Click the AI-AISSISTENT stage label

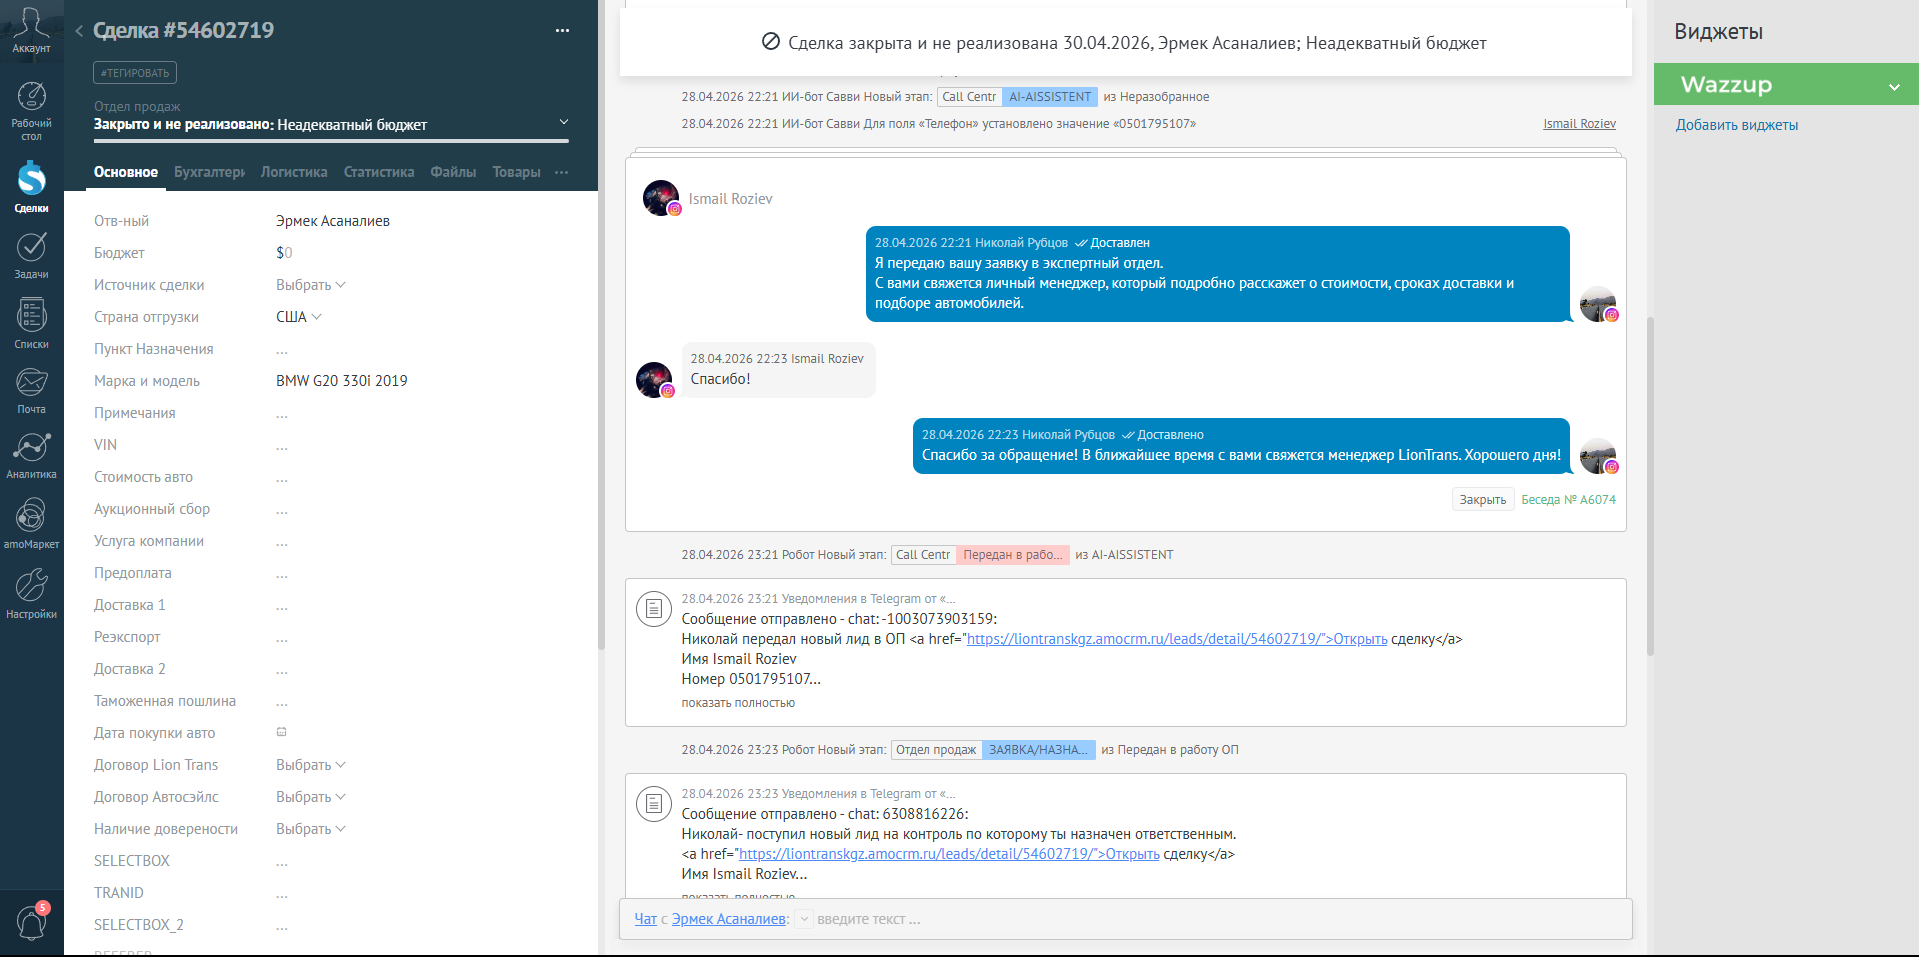[x=1050, y=97]
